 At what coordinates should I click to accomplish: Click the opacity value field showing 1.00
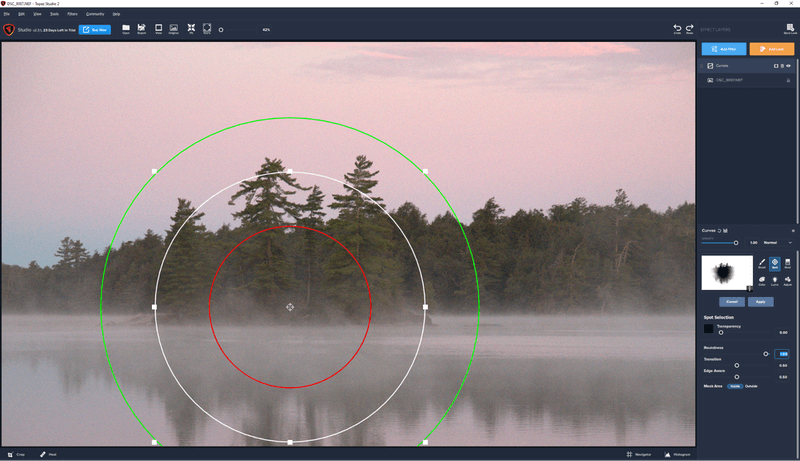click(753, 243)
